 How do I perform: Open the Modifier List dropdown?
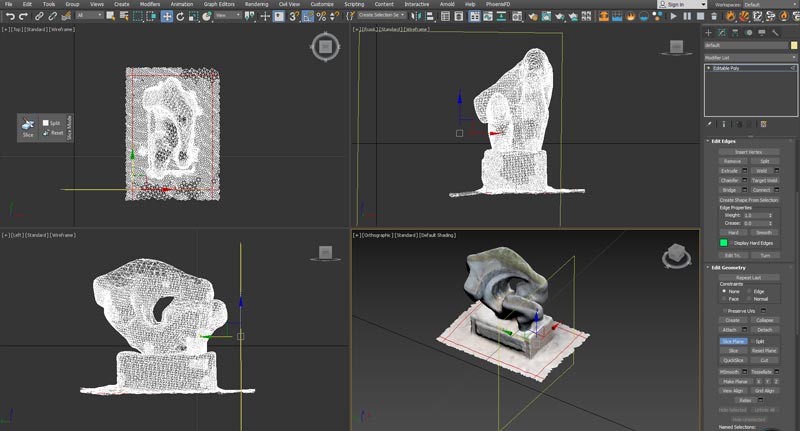coord(750,57)
